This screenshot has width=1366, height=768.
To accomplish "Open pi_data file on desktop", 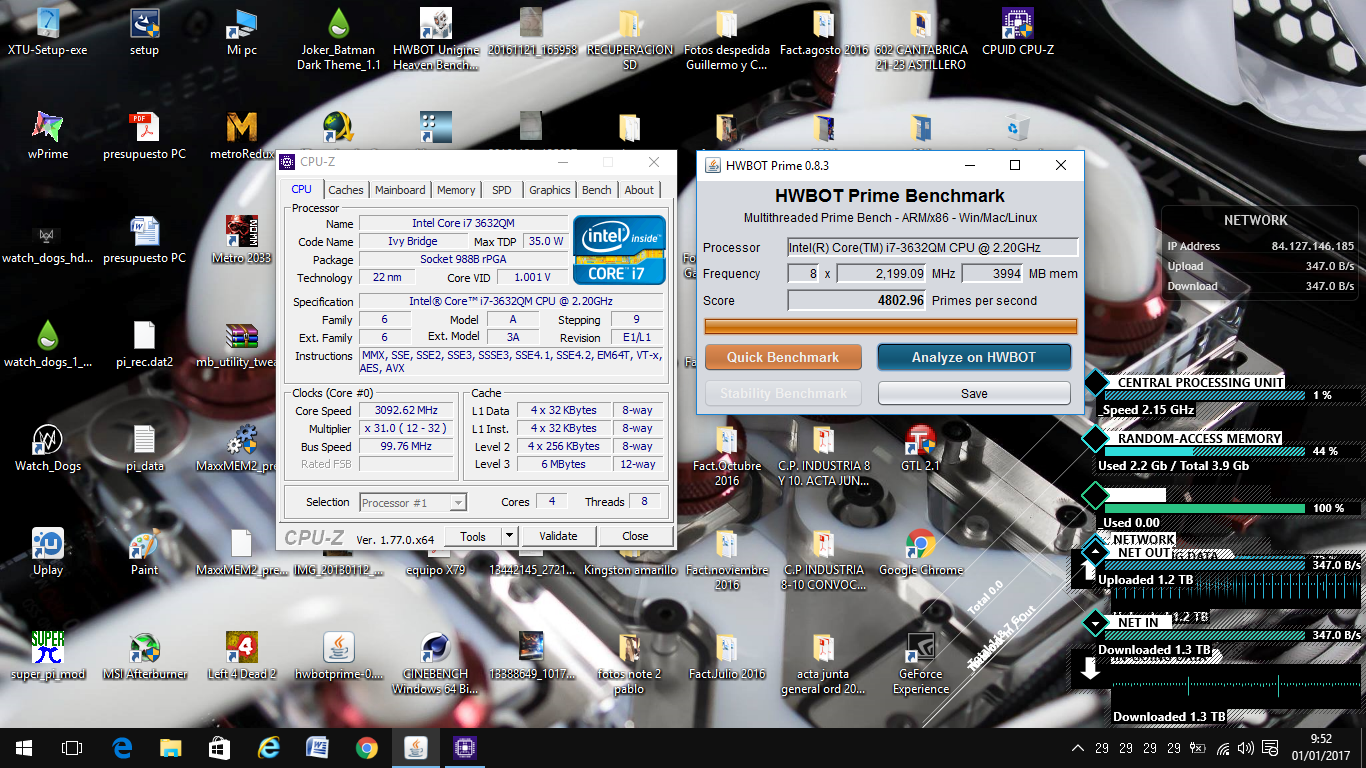I will (x=145, y=448).
